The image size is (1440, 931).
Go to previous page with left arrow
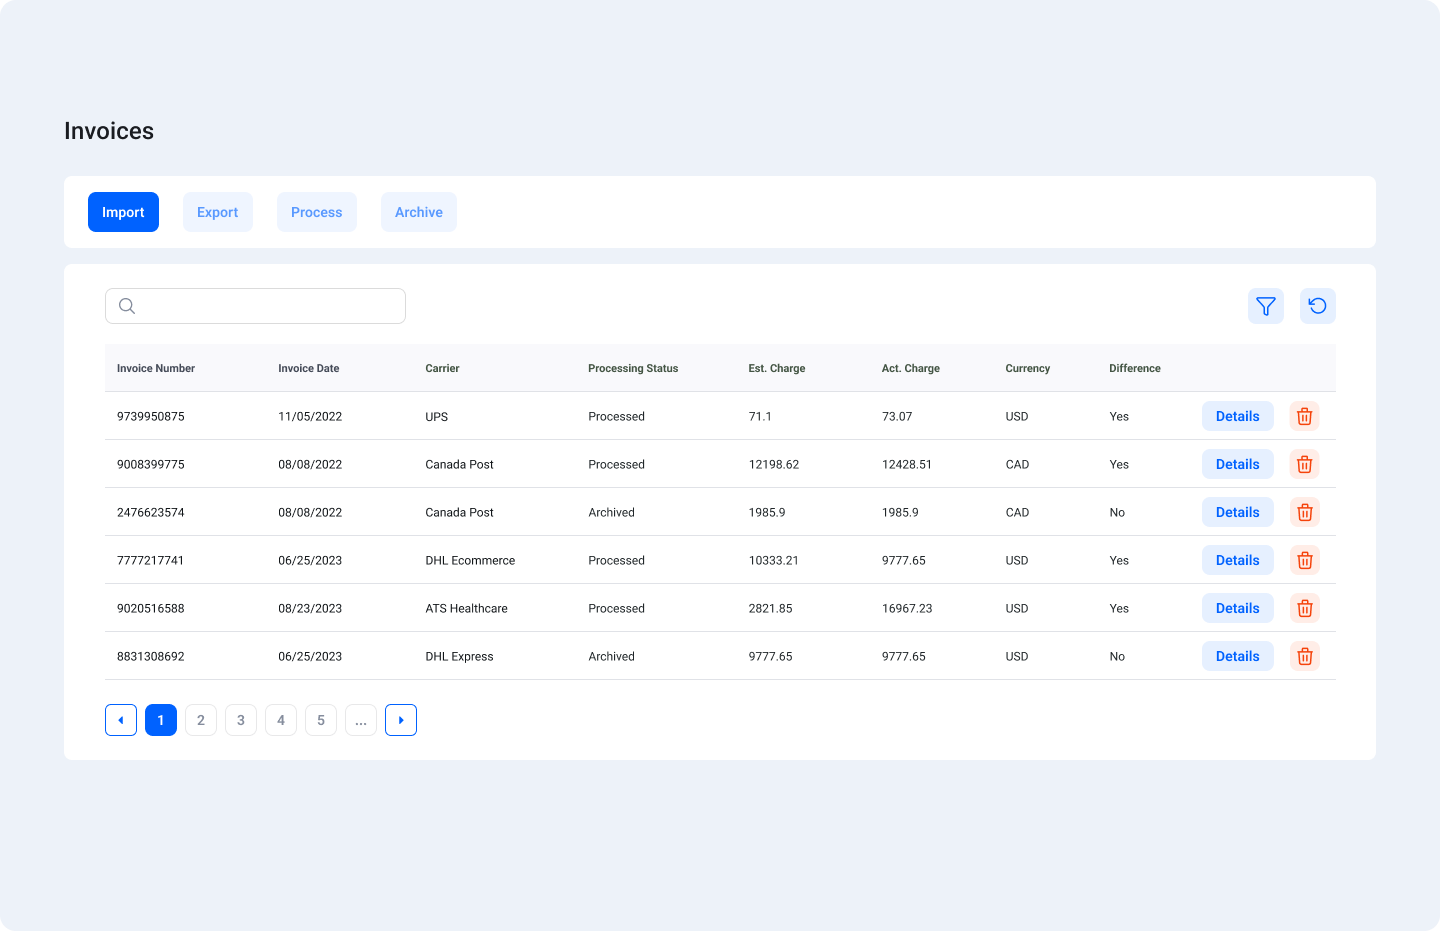pyautogui.click(x=121, y=720)
